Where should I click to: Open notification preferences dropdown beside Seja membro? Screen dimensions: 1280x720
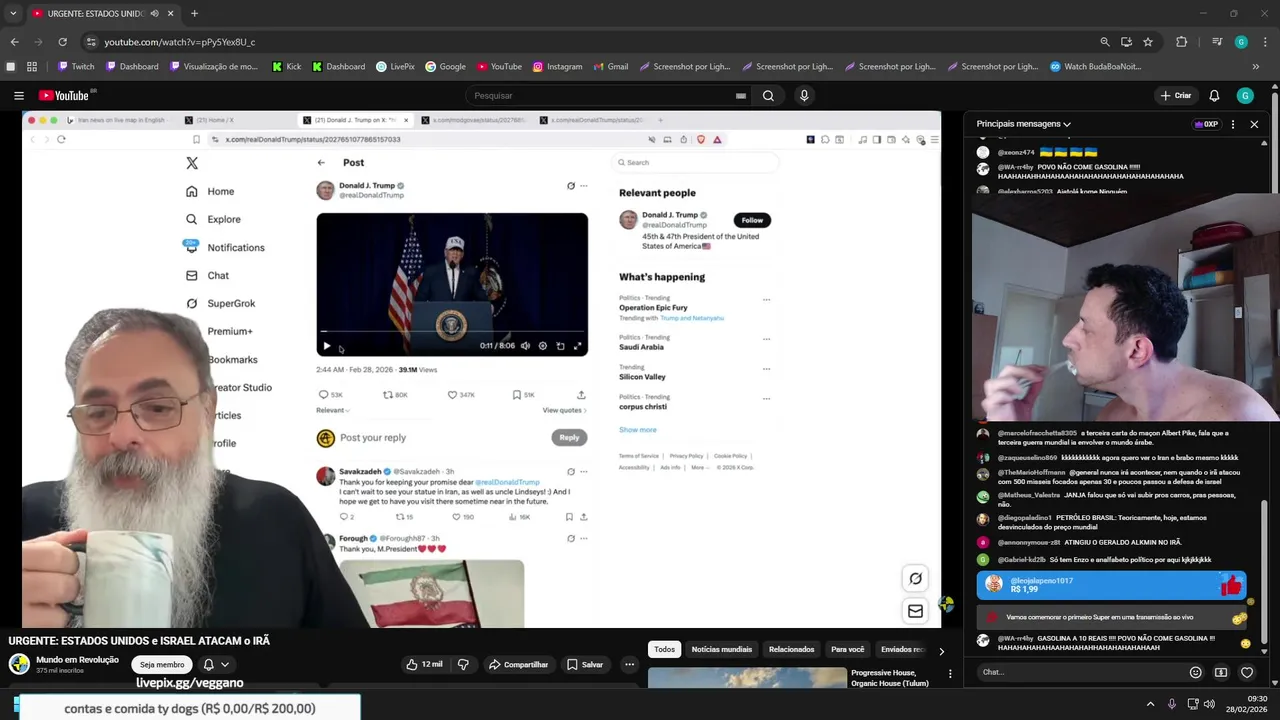coord(216,664)
